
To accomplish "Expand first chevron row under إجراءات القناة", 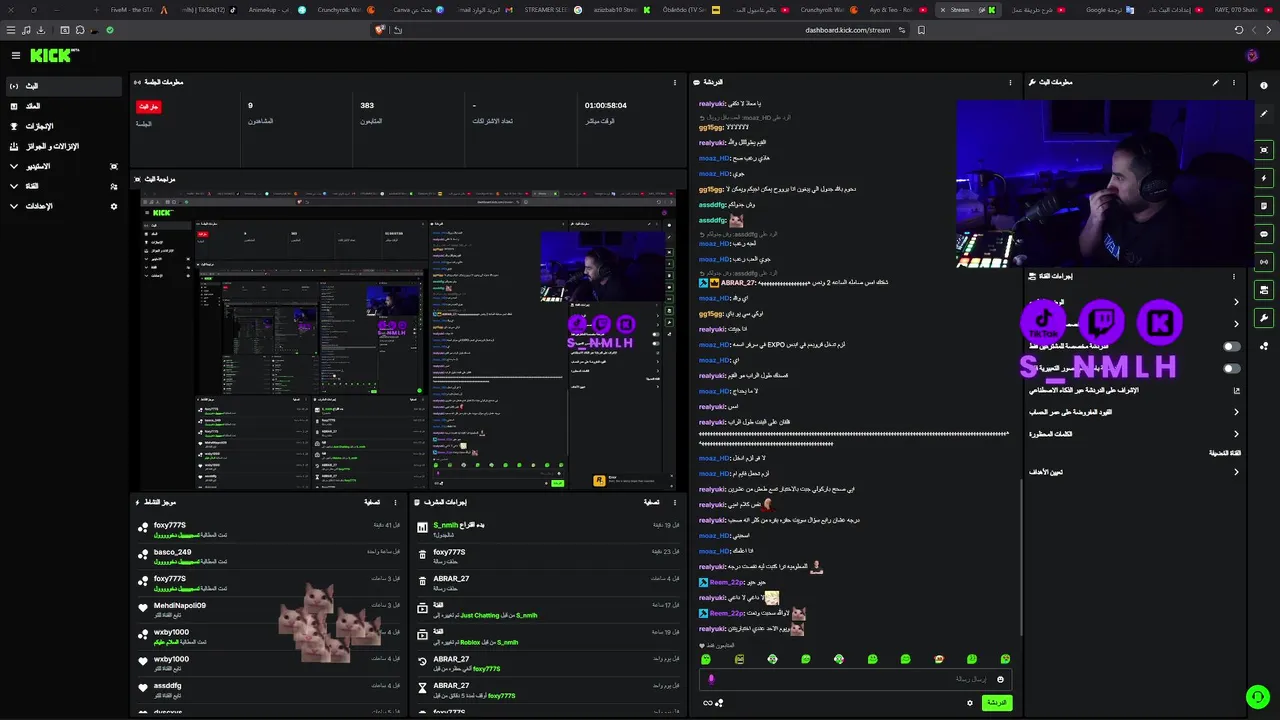I will pyautogui.click(x=1236, y=302).
